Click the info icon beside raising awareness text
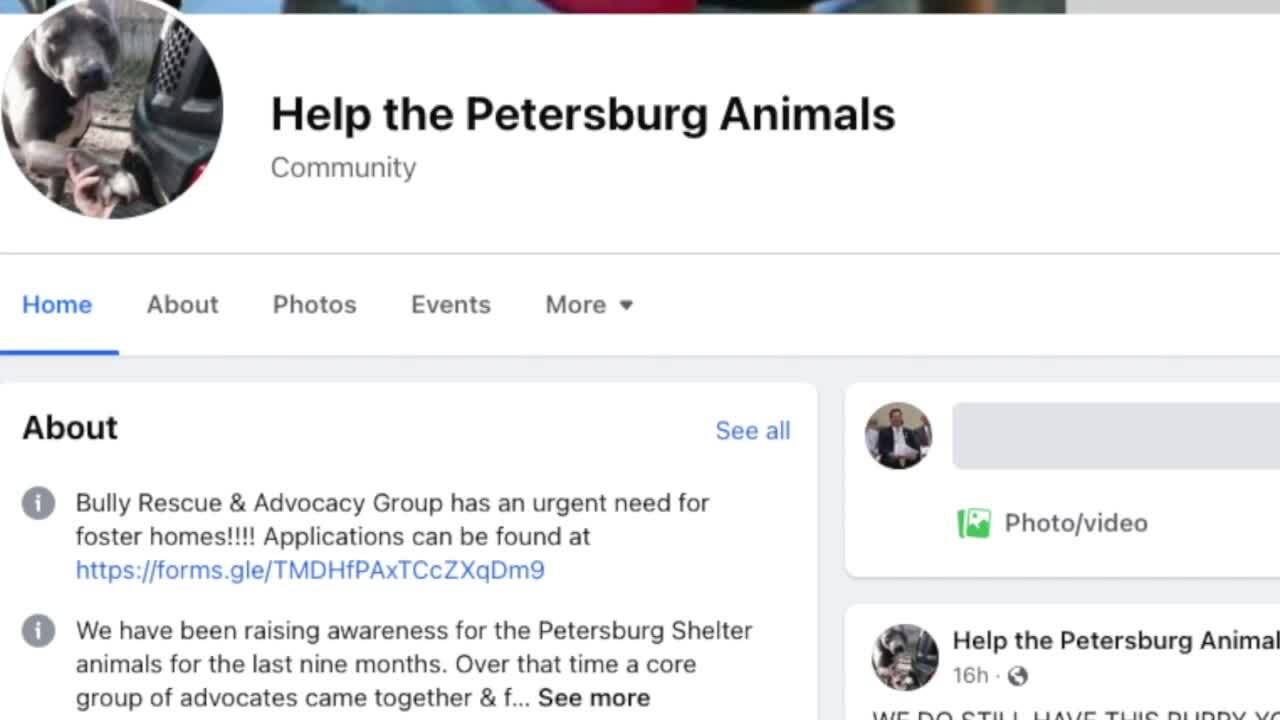 (x=38, y=631)
